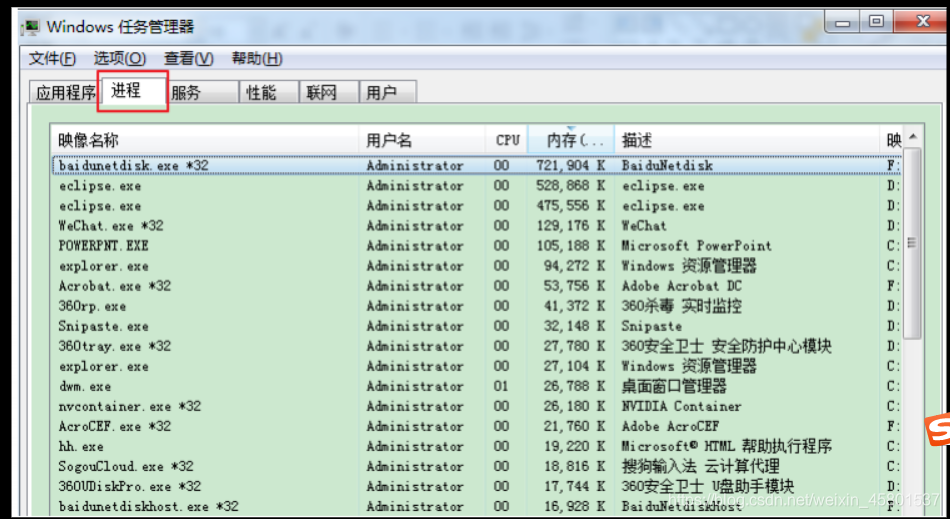Viewport: 950px width, 519px height.
Task: Select eclipse.exe row using 528,868 K
Action: (x=477, y=186)
